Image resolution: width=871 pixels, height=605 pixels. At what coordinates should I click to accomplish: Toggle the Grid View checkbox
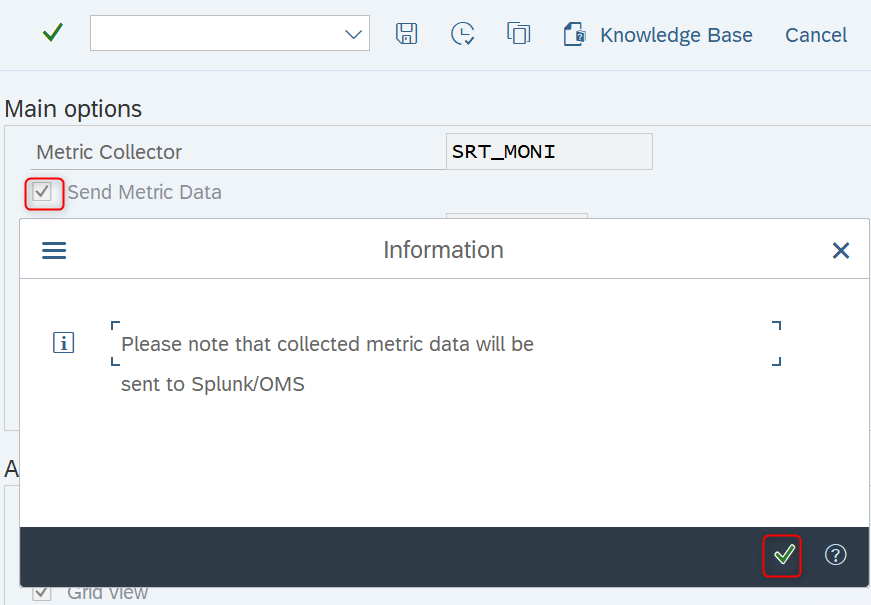[x=42, y=593]
